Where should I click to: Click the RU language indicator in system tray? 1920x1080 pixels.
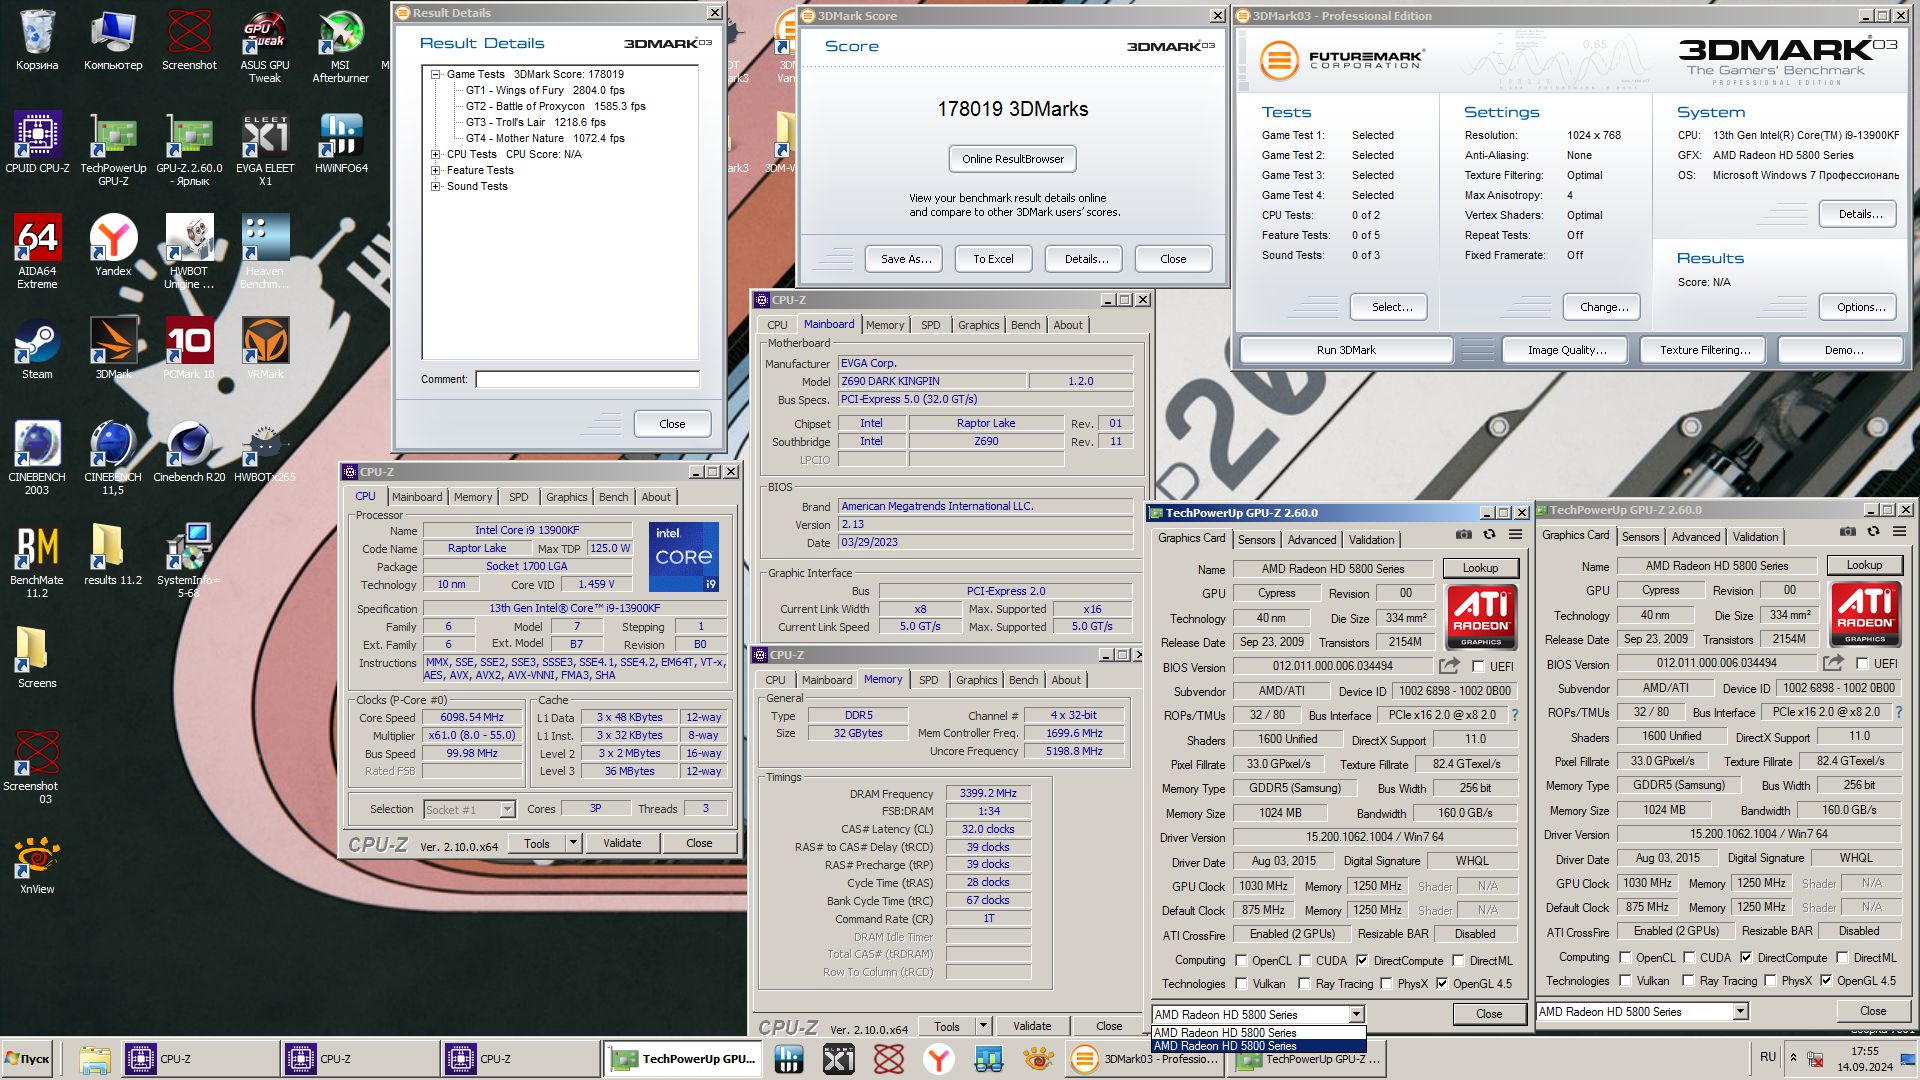[x=1767, y=1057]
